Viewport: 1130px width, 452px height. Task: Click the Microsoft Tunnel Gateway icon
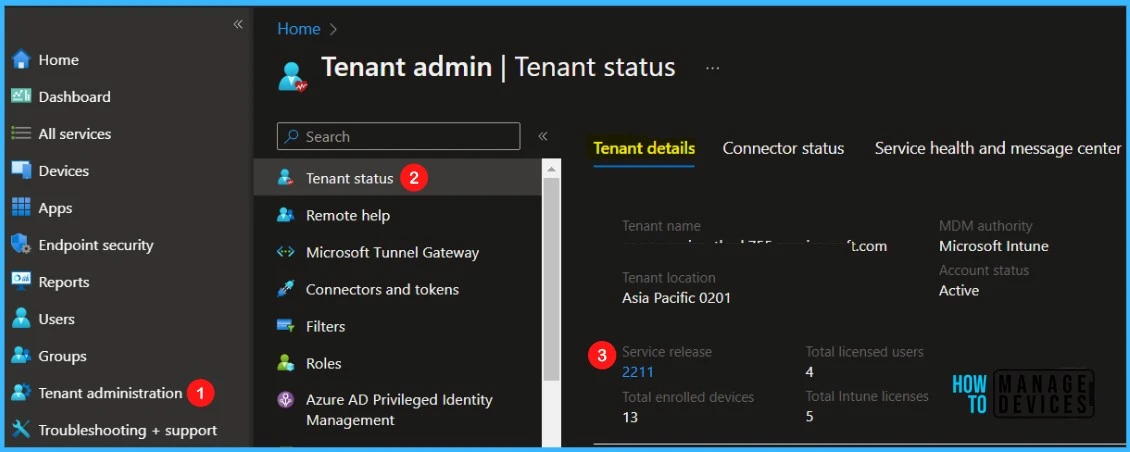(286, 252)
